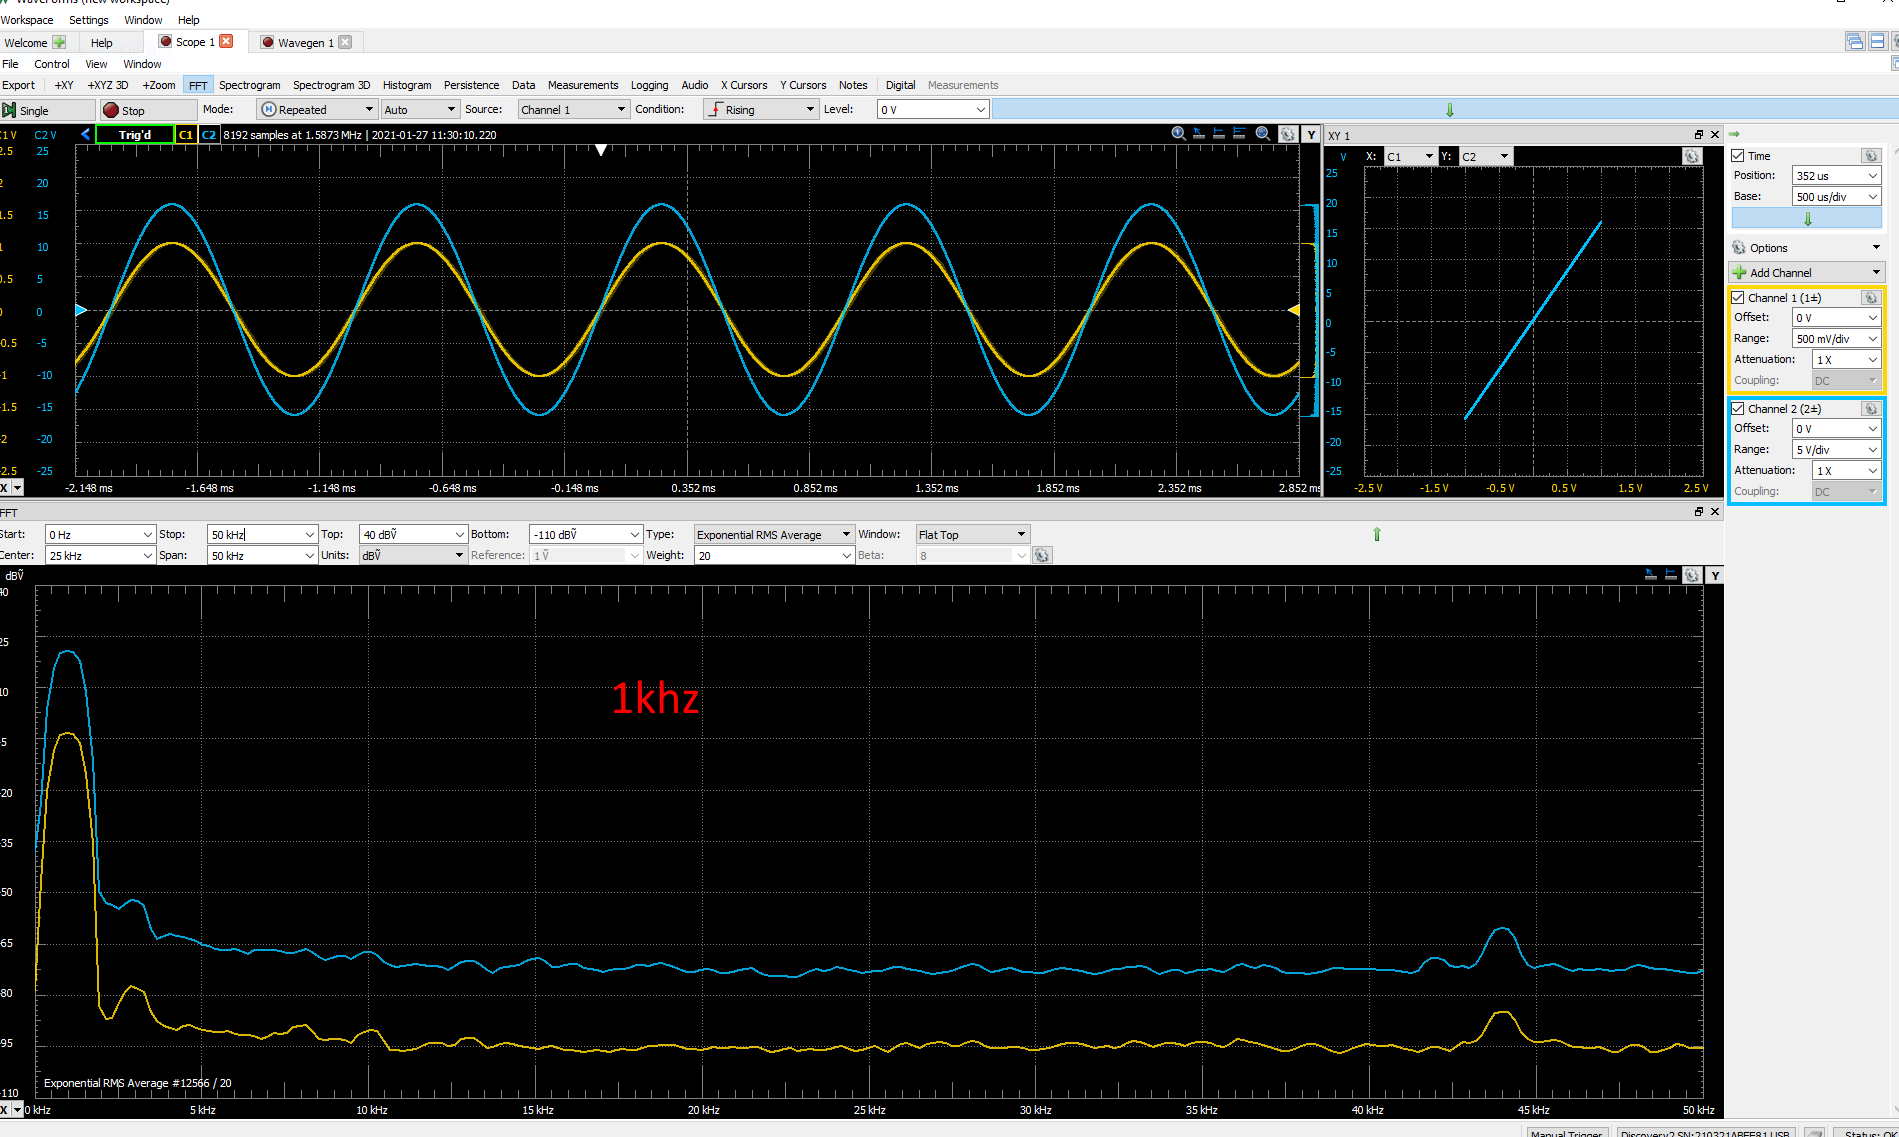Viewport: 1899px width, 1137px height.
Task: Open the Condition Rising dropdown
Action: click(x=760, y=110)
